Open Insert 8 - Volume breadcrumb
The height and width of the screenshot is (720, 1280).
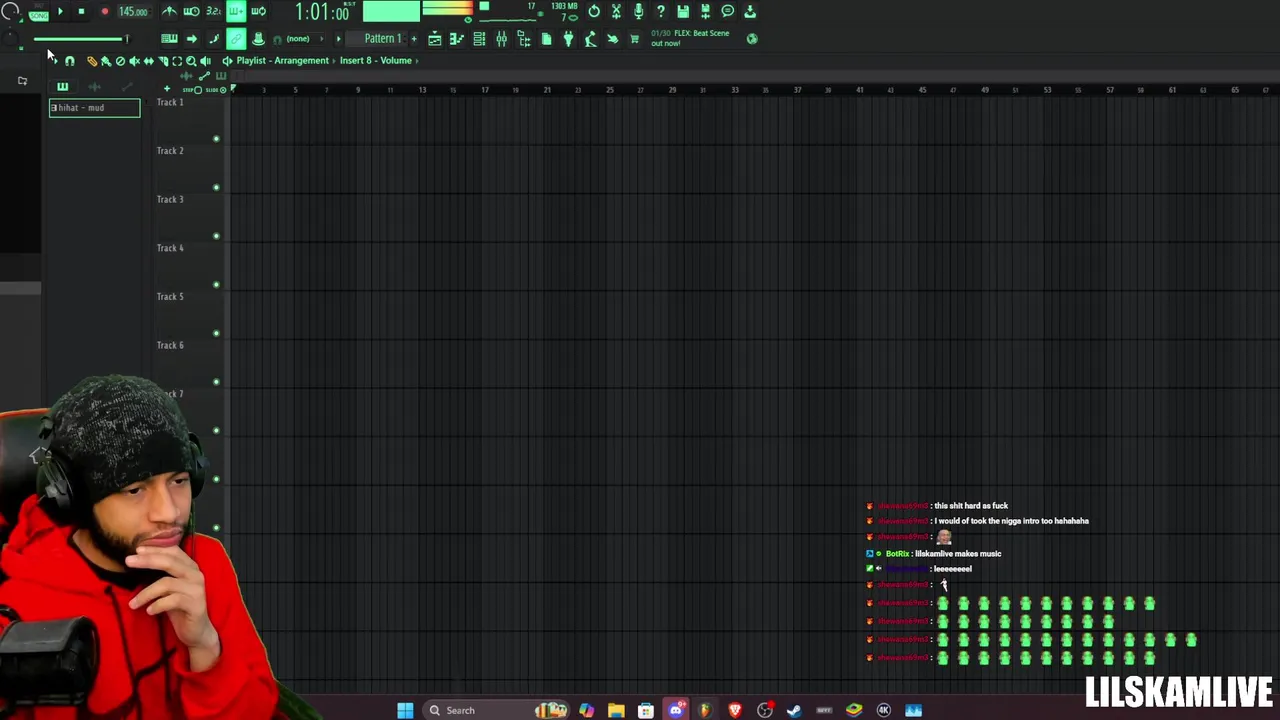(375, 60)
